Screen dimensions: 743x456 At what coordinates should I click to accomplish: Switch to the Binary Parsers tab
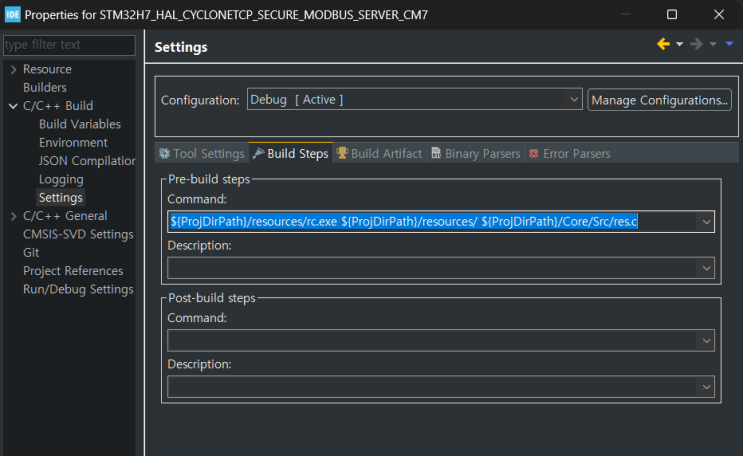coord(476,153)
